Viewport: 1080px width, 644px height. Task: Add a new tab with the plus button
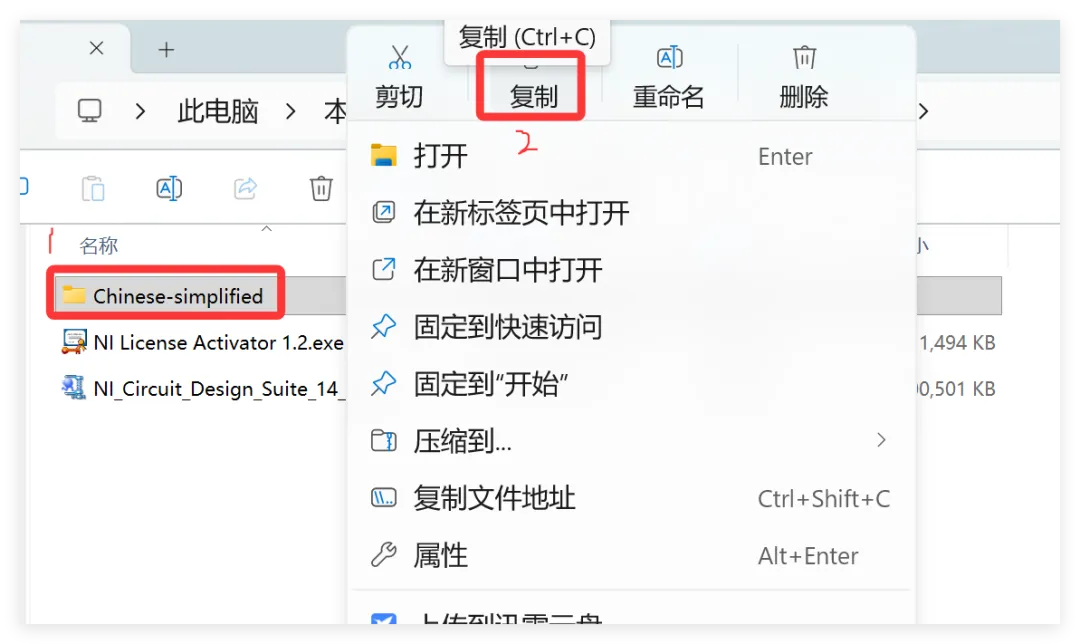coord(166,50)
